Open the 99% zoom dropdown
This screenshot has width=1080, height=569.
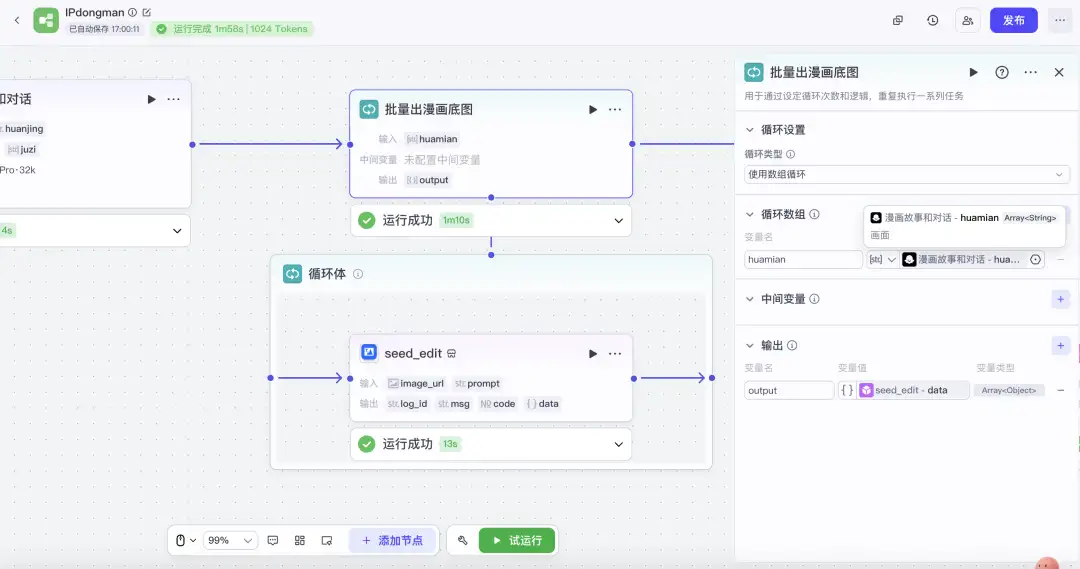pos(230,541)
